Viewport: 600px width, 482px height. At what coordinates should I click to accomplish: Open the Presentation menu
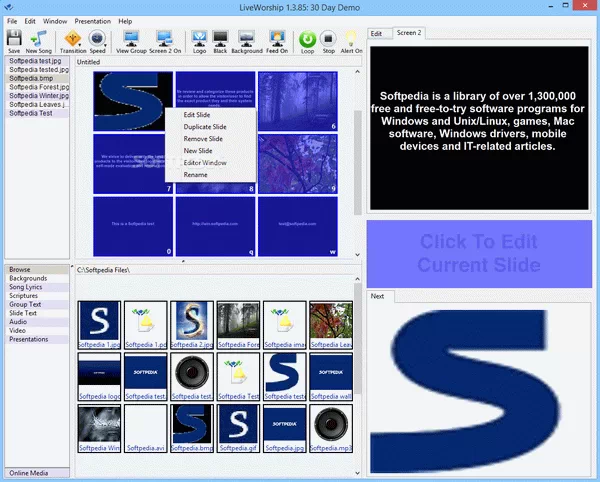[92, 20]
